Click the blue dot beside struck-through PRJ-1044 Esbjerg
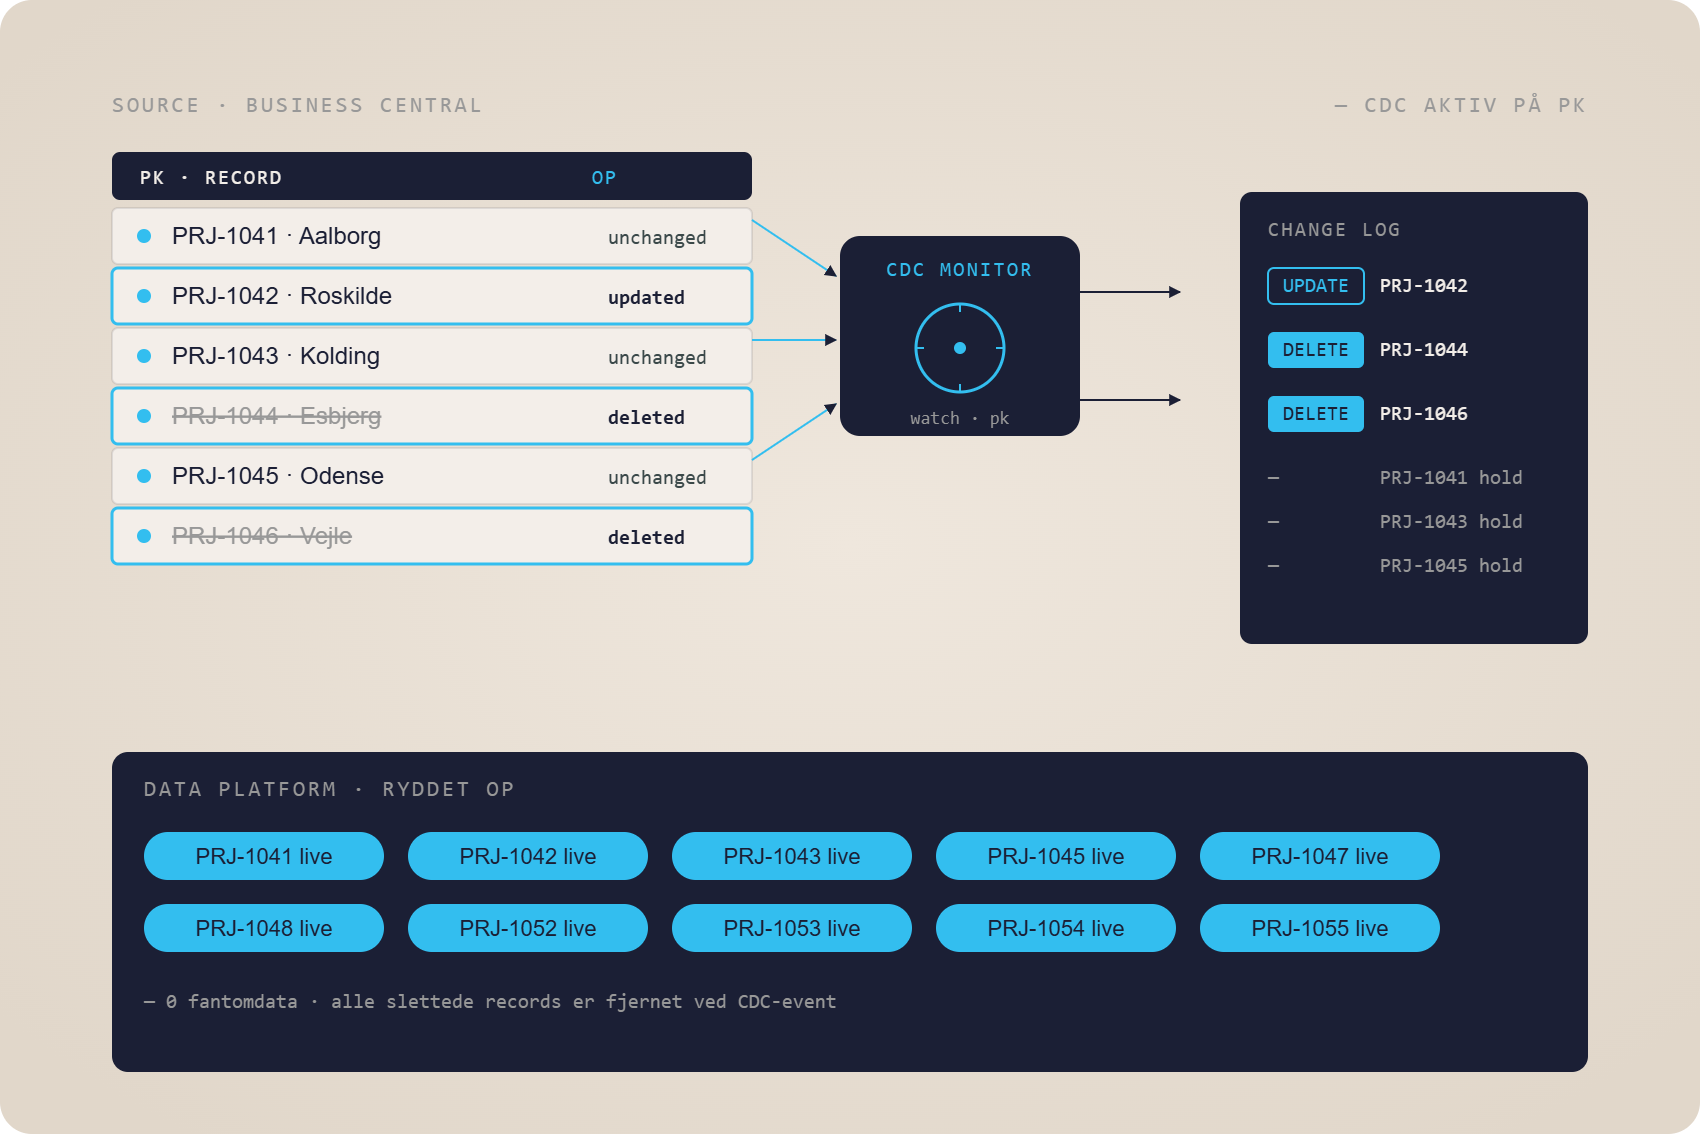Viewport: 1700px width, 1134px height. (144, 416)
